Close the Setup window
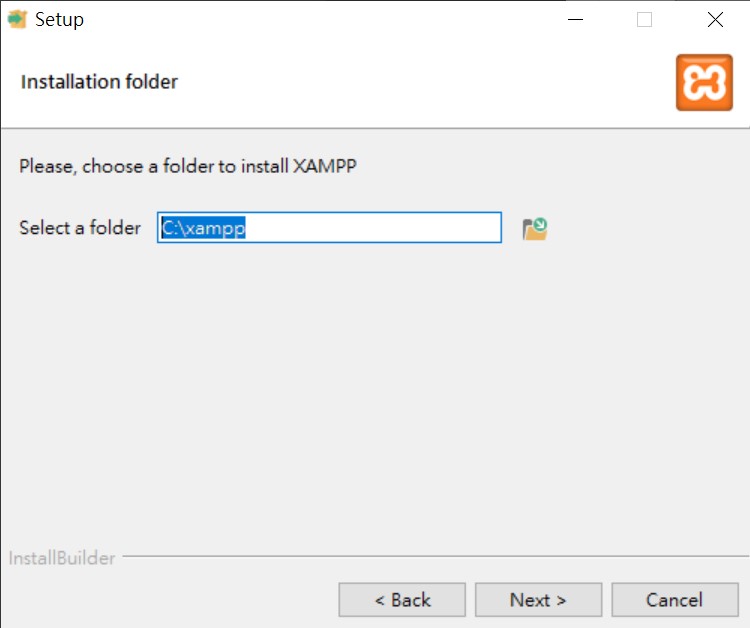 (715, 20)
